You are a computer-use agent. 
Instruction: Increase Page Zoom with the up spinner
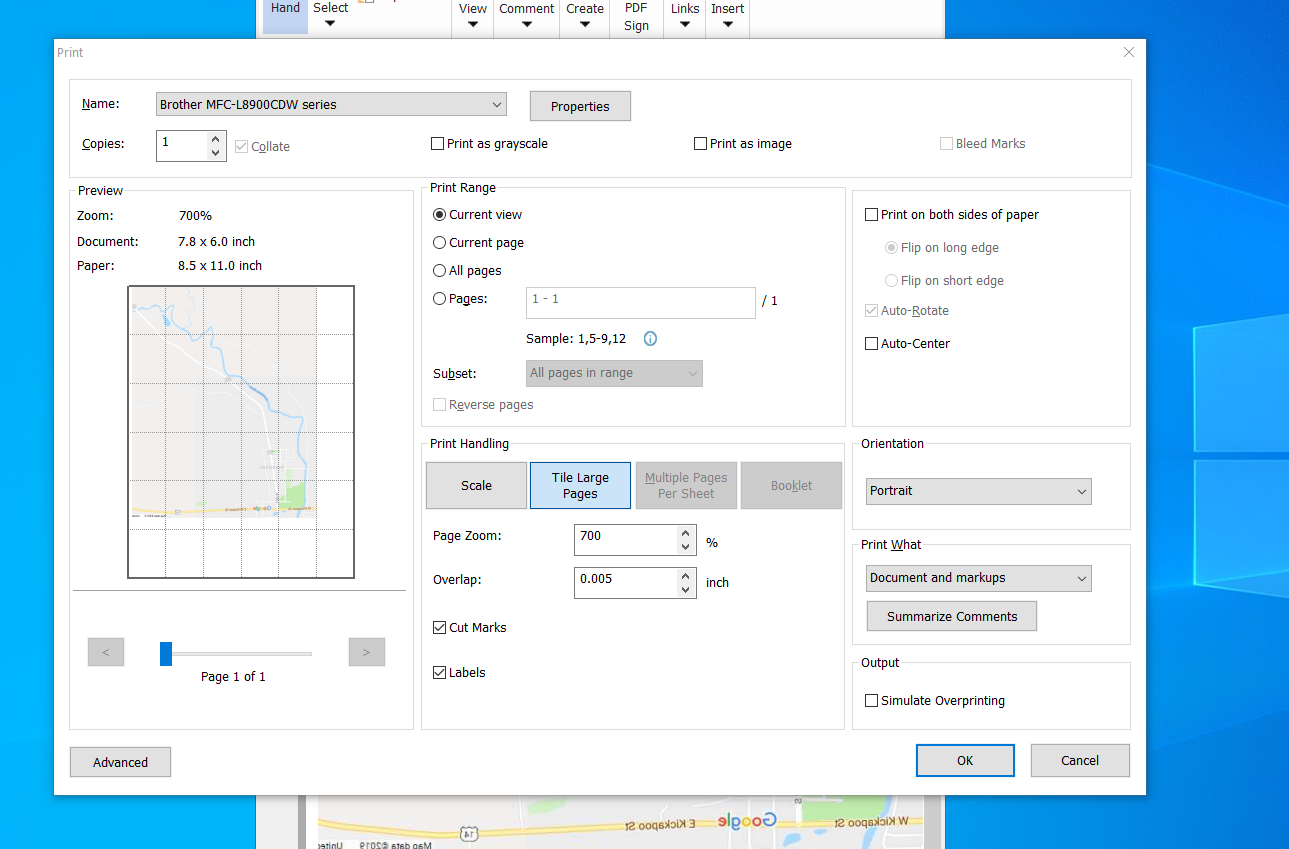pos(685,533)
